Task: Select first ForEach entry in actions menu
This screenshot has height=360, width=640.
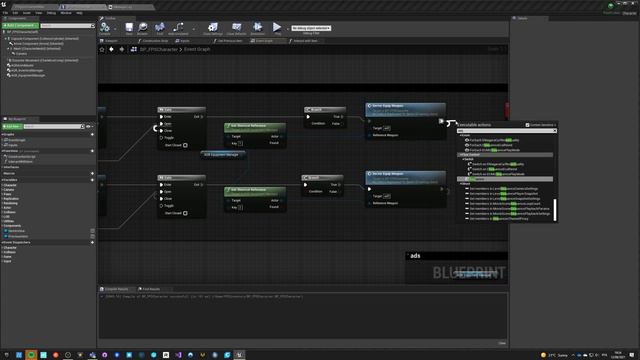Action: coord(493,140)
